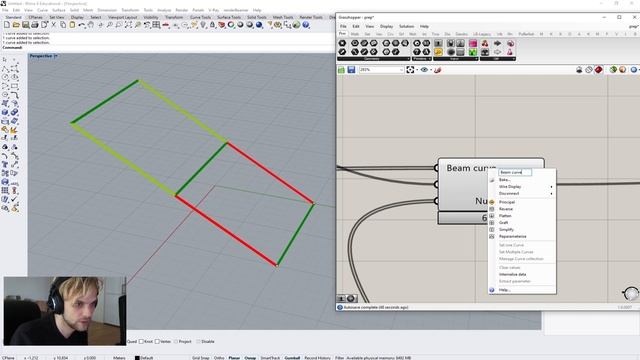The width and height of the screenshot is (640, 360).
Task: Open the Pufferfish tab in Grasshopper
Action: [x=526, y=34]
